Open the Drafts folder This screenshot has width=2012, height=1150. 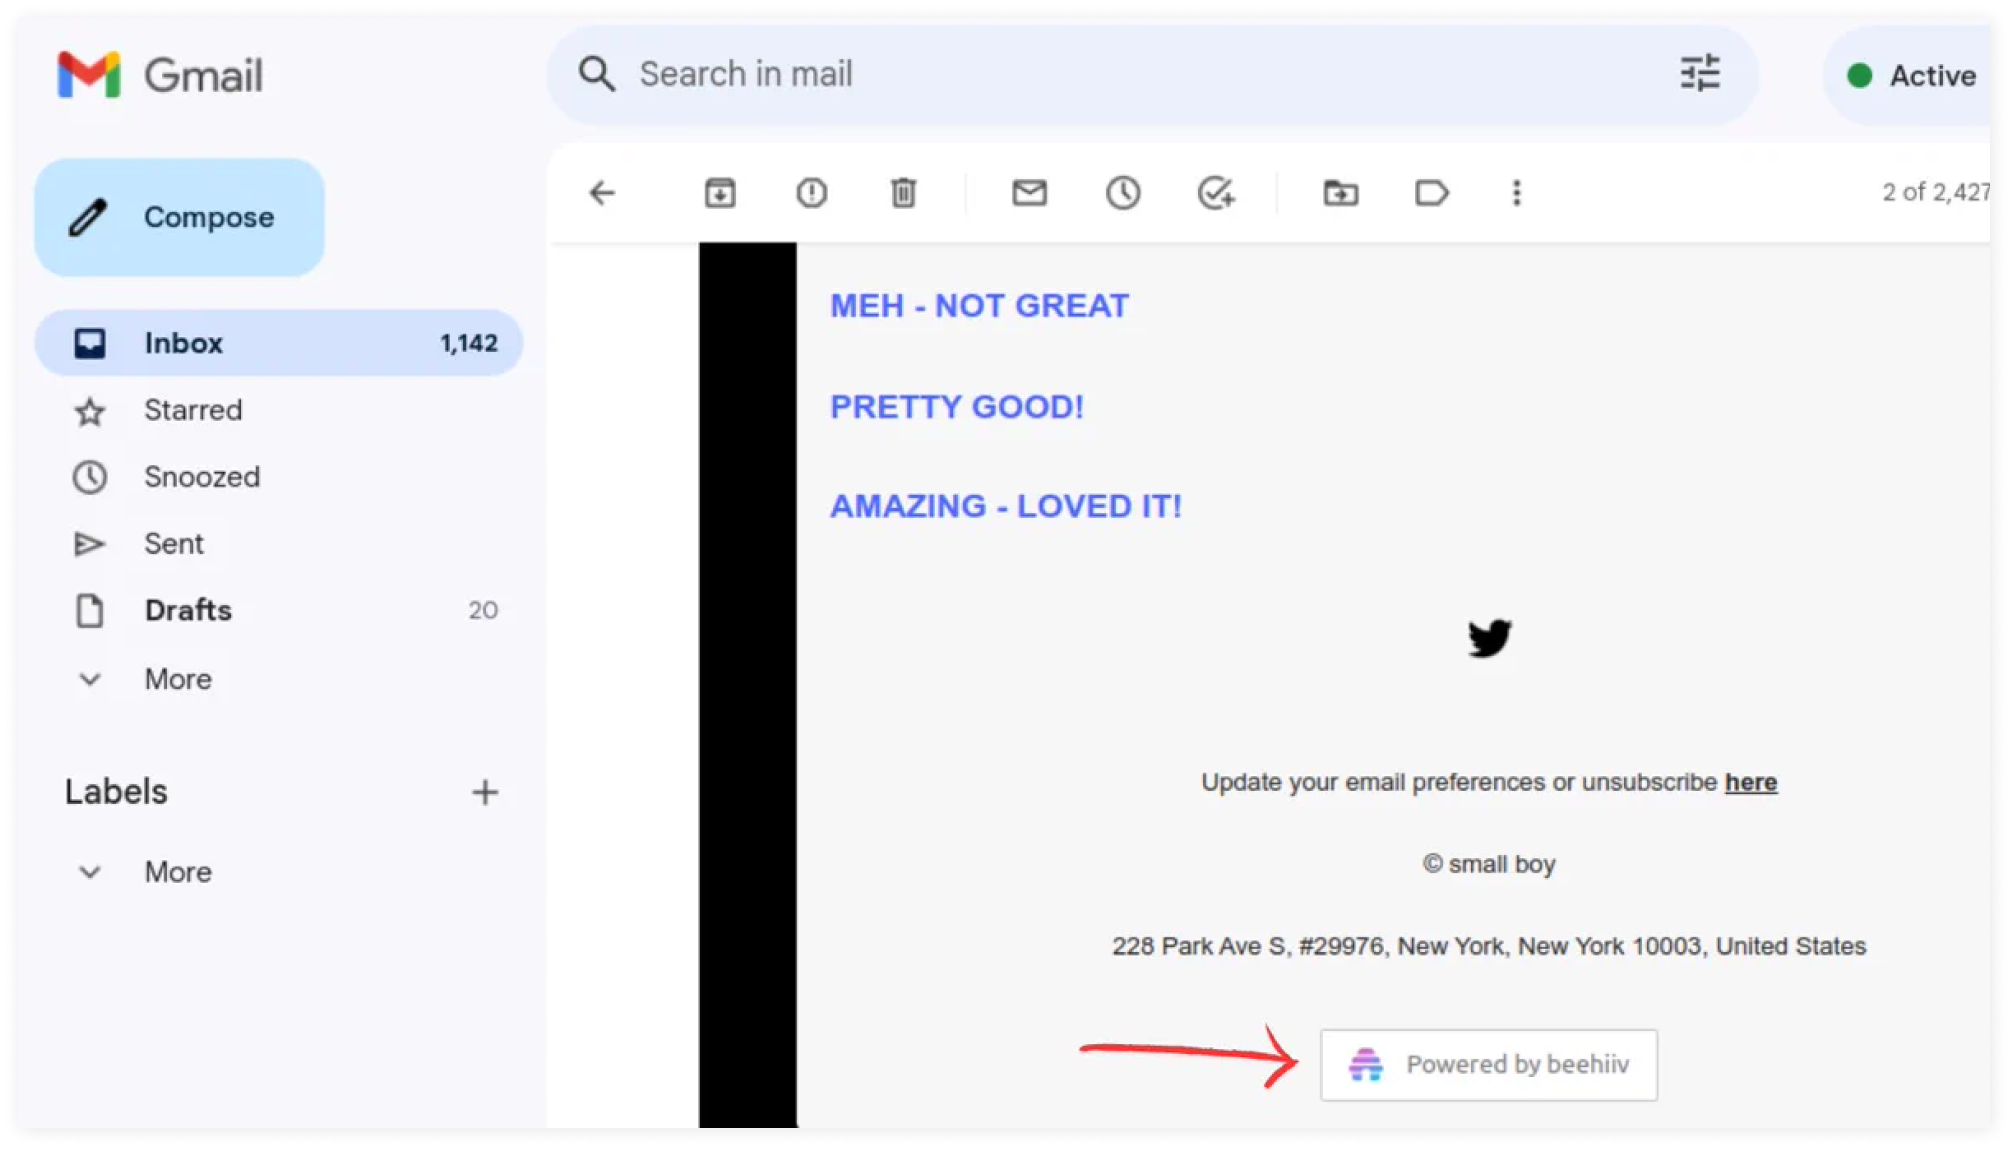tap(188, 610)
